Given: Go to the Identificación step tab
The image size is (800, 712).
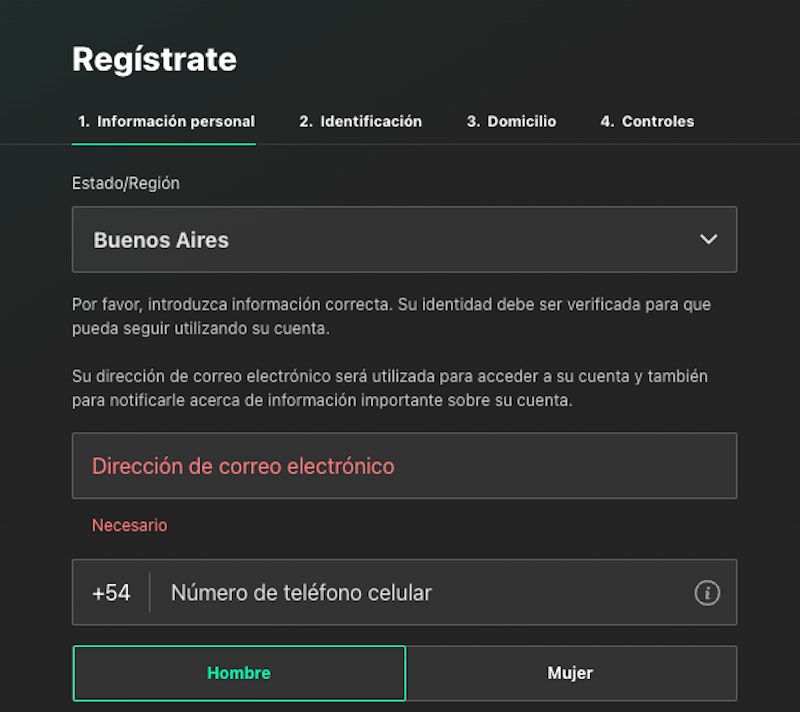Looking at the screenshot, I should [360, 122].
